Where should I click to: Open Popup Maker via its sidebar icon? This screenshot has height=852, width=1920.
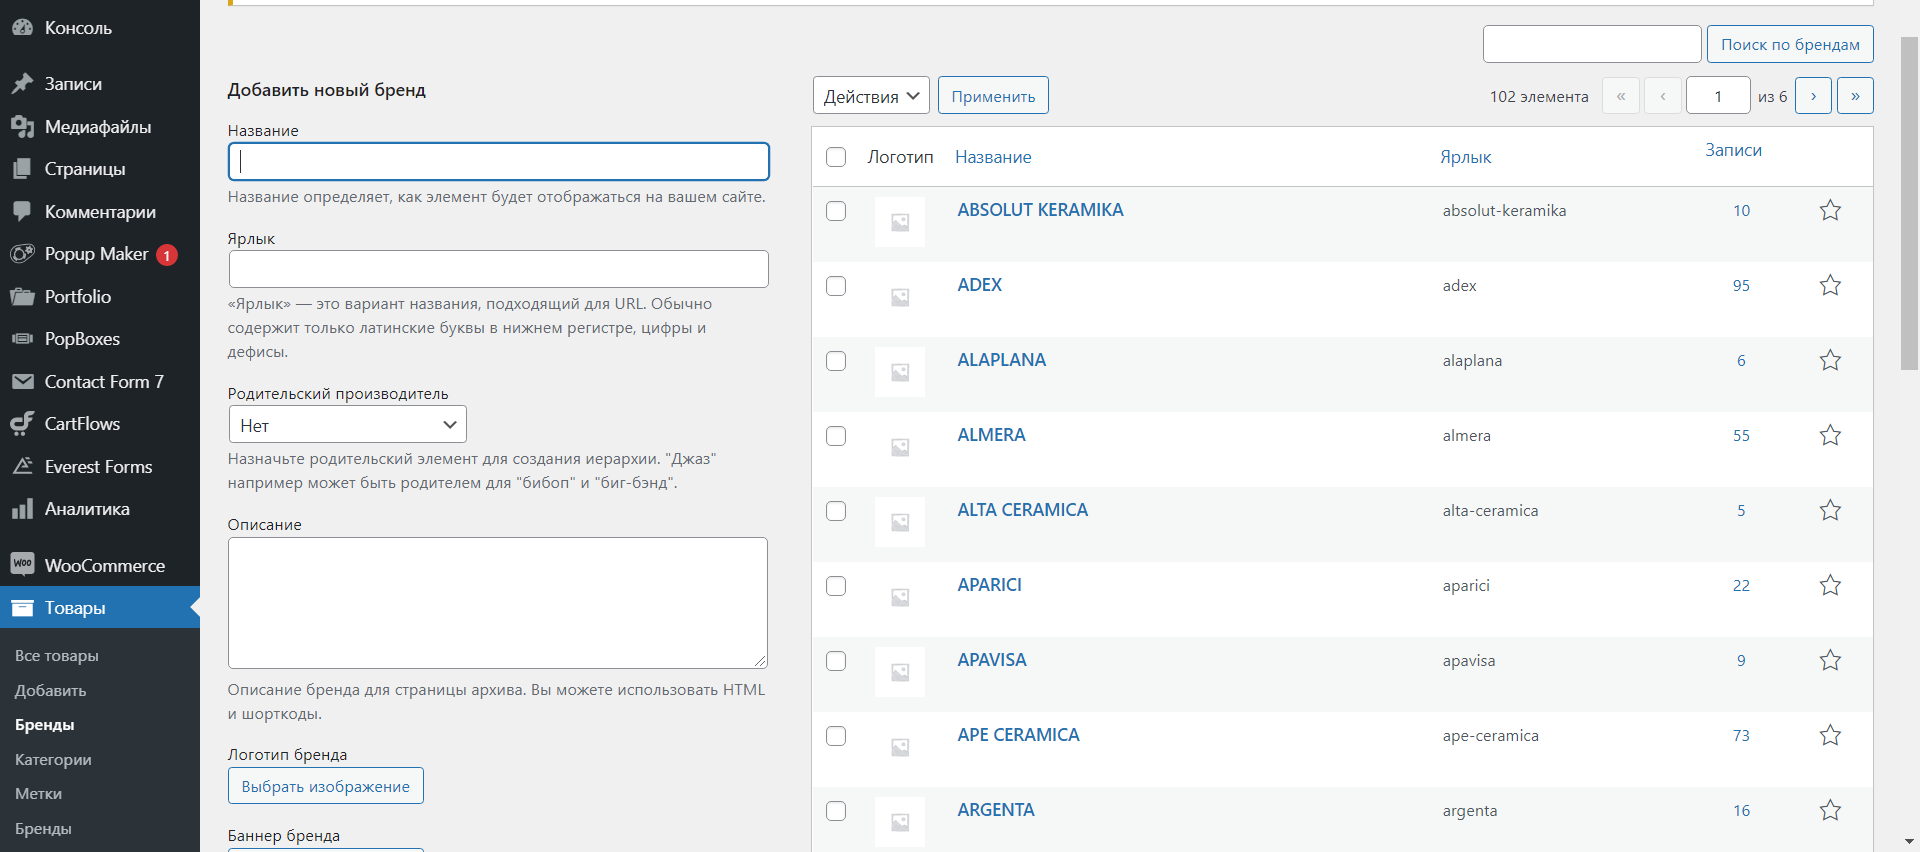pyautogui.click(x=22, y=254)
